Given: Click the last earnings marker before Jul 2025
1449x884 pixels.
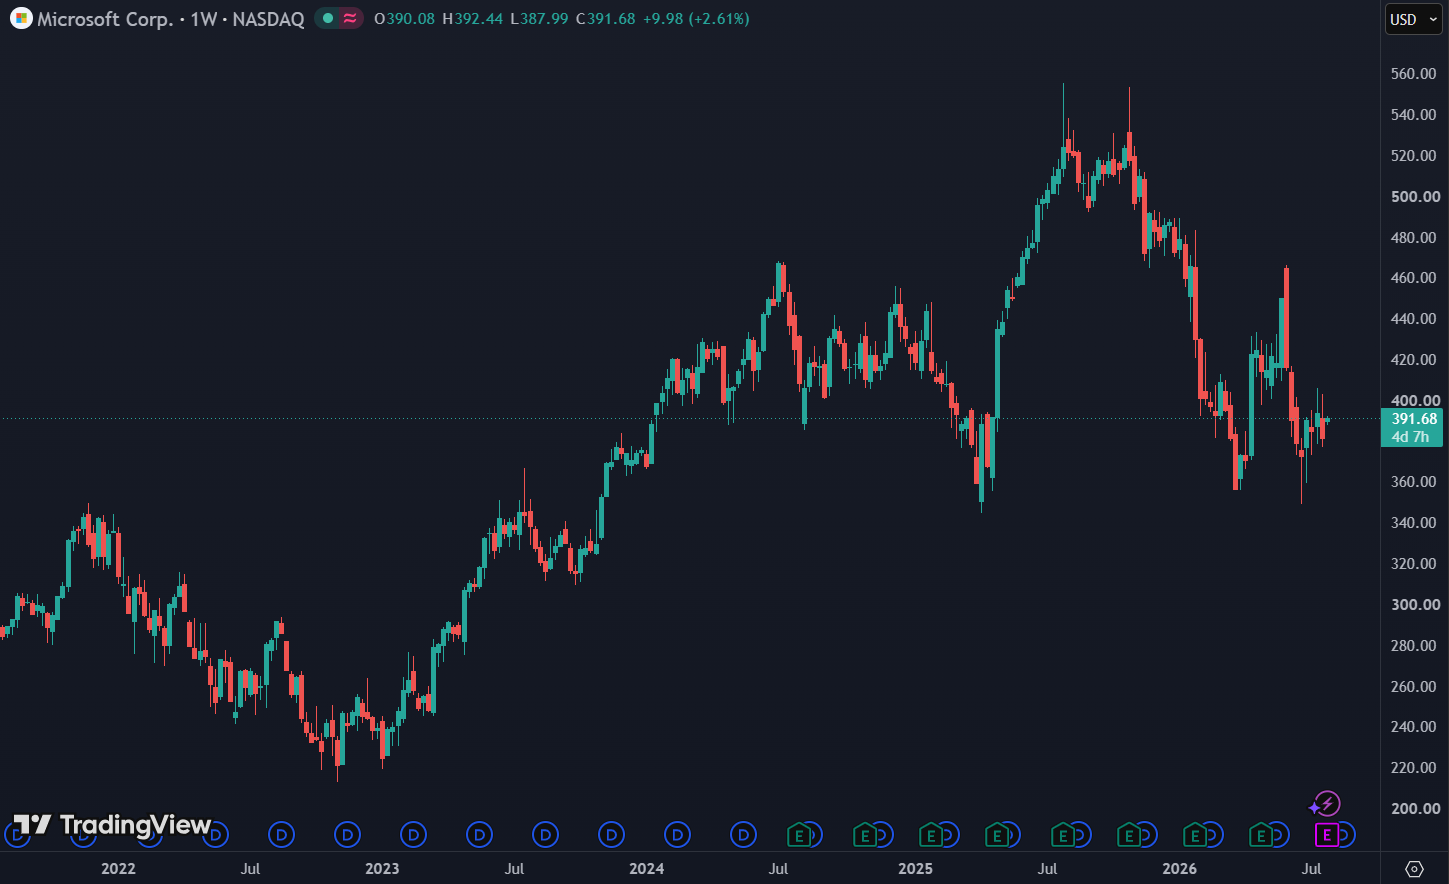Looking at the screenshot, I should coord(997,834).
